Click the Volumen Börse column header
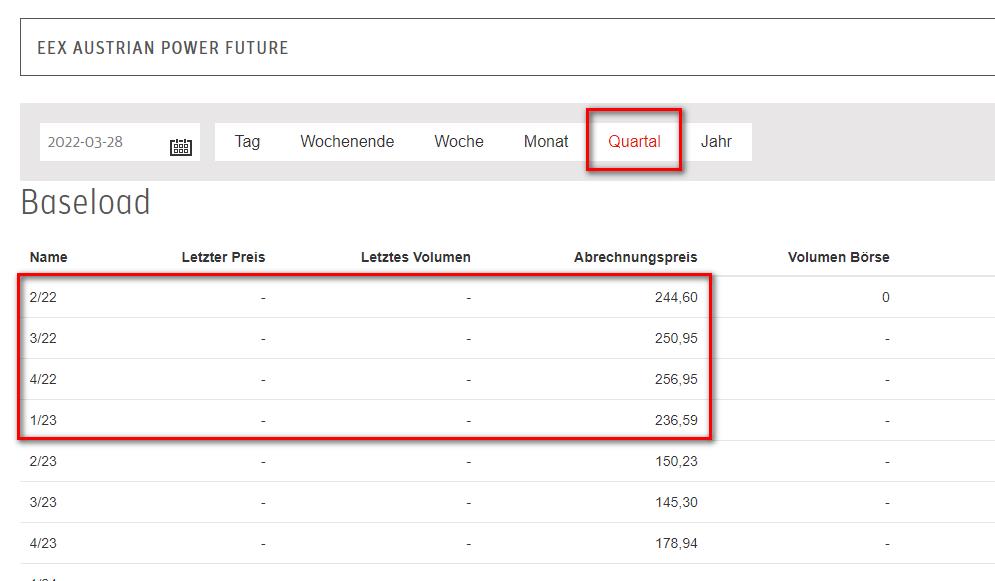 click(x=838, y=258)
